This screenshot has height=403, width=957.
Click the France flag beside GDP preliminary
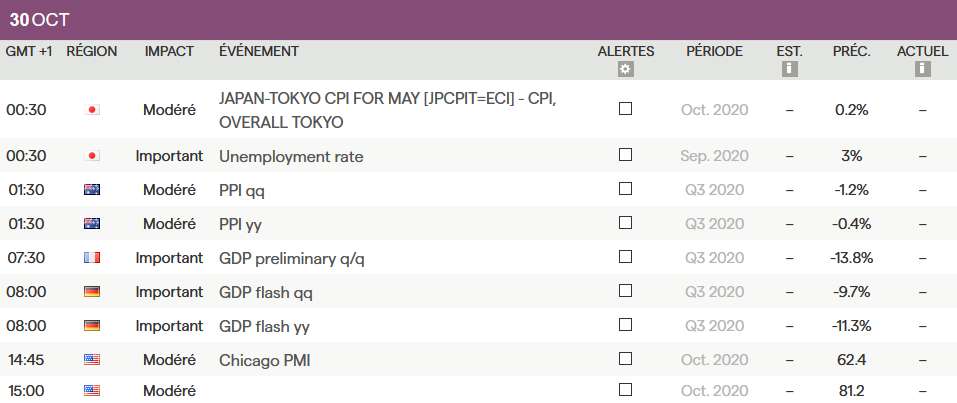92,258
